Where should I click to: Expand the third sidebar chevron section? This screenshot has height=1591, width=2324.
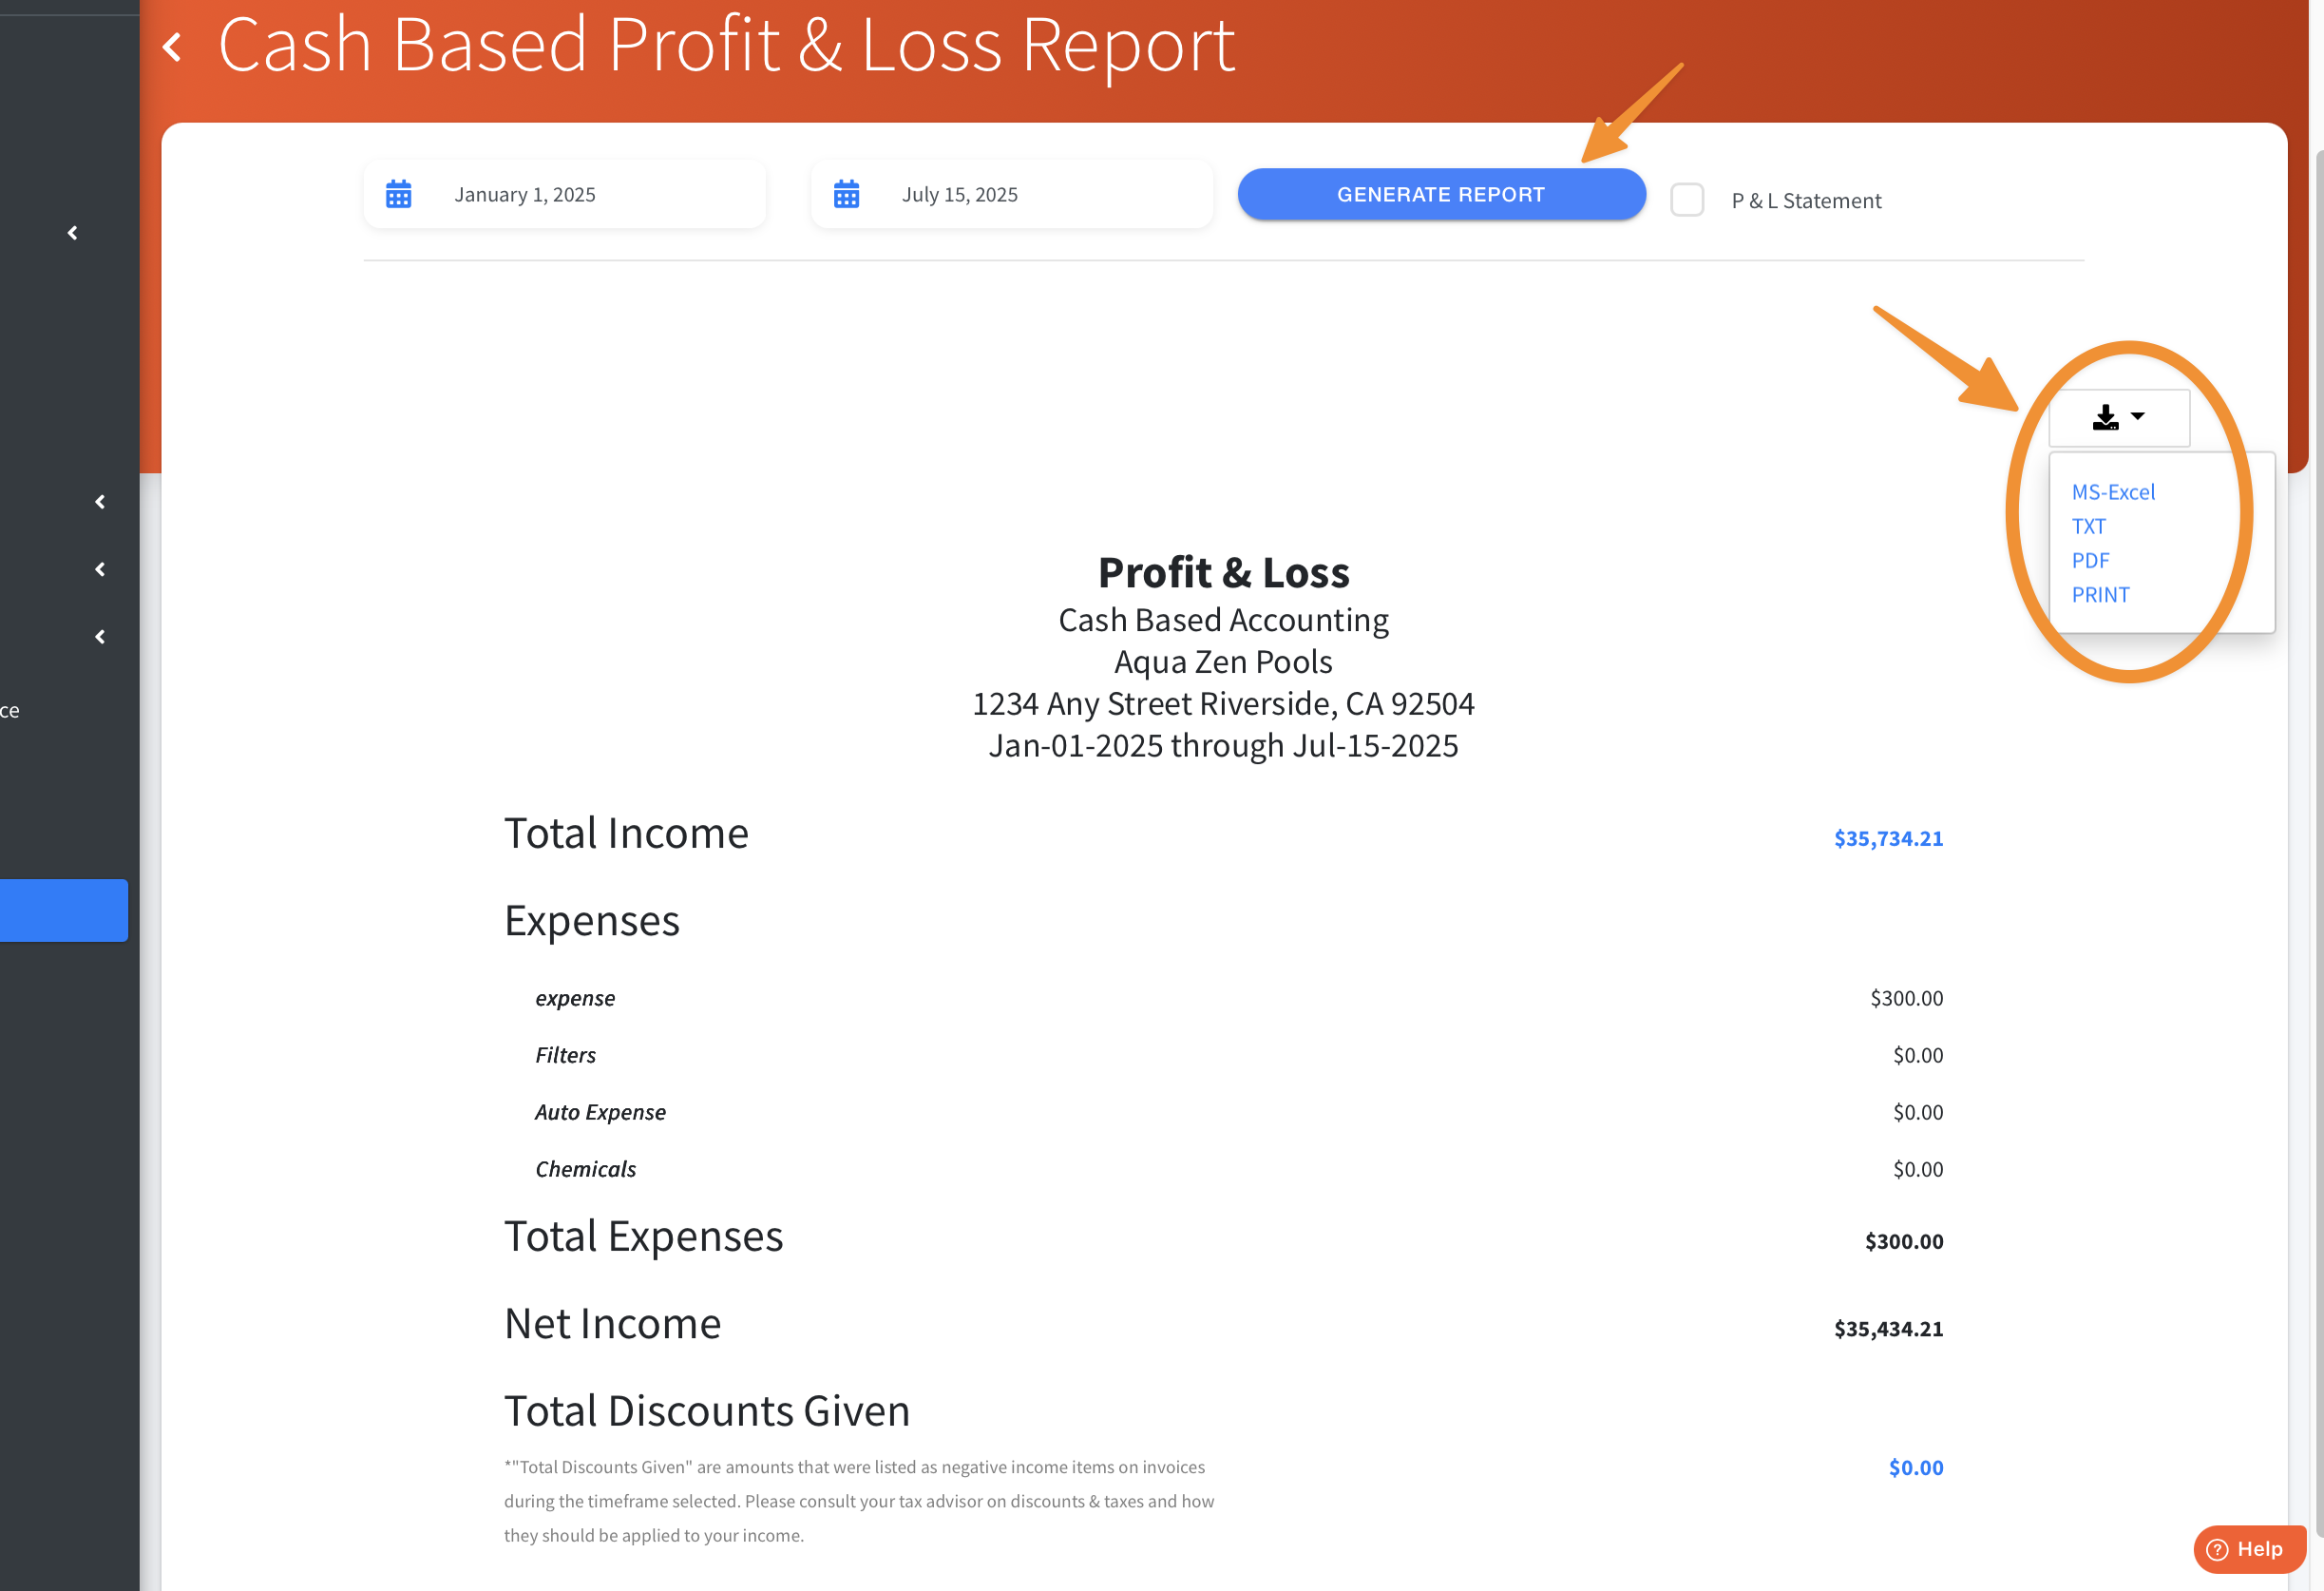[100, 569]
